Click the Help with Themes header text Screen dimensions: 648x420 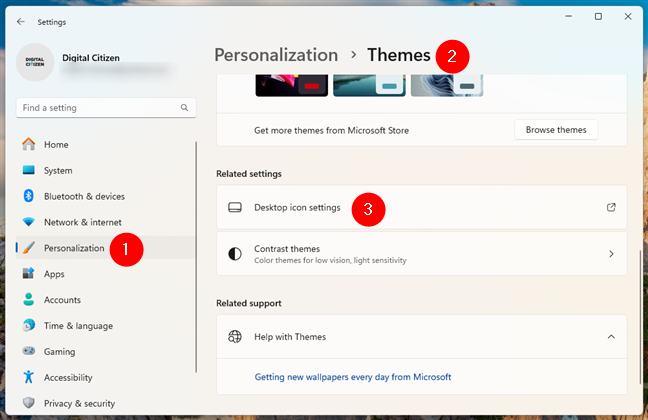pyautogui.click(x=290, y=336)
